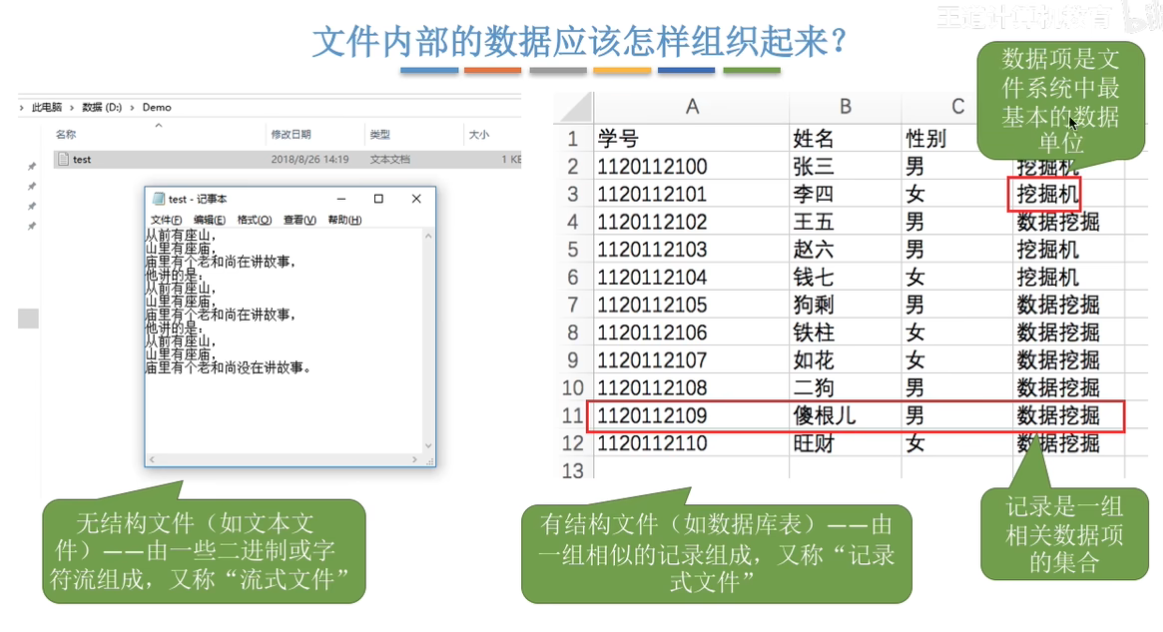
Task: Expand the chevron before 此电脑 in breadcrumb
Action: [22, 108]
